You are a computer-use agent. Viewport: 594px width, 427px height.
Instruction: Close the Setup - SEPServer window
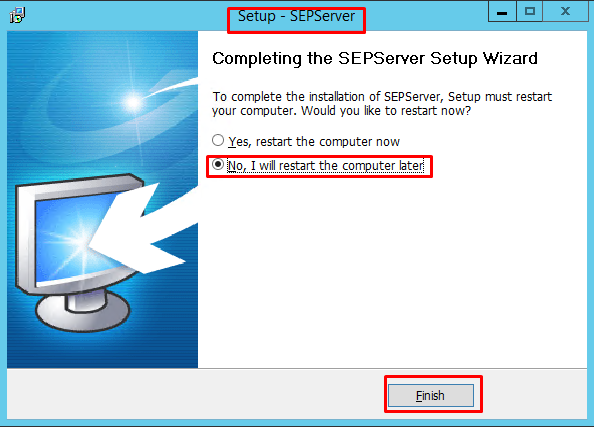pos(565,11)
